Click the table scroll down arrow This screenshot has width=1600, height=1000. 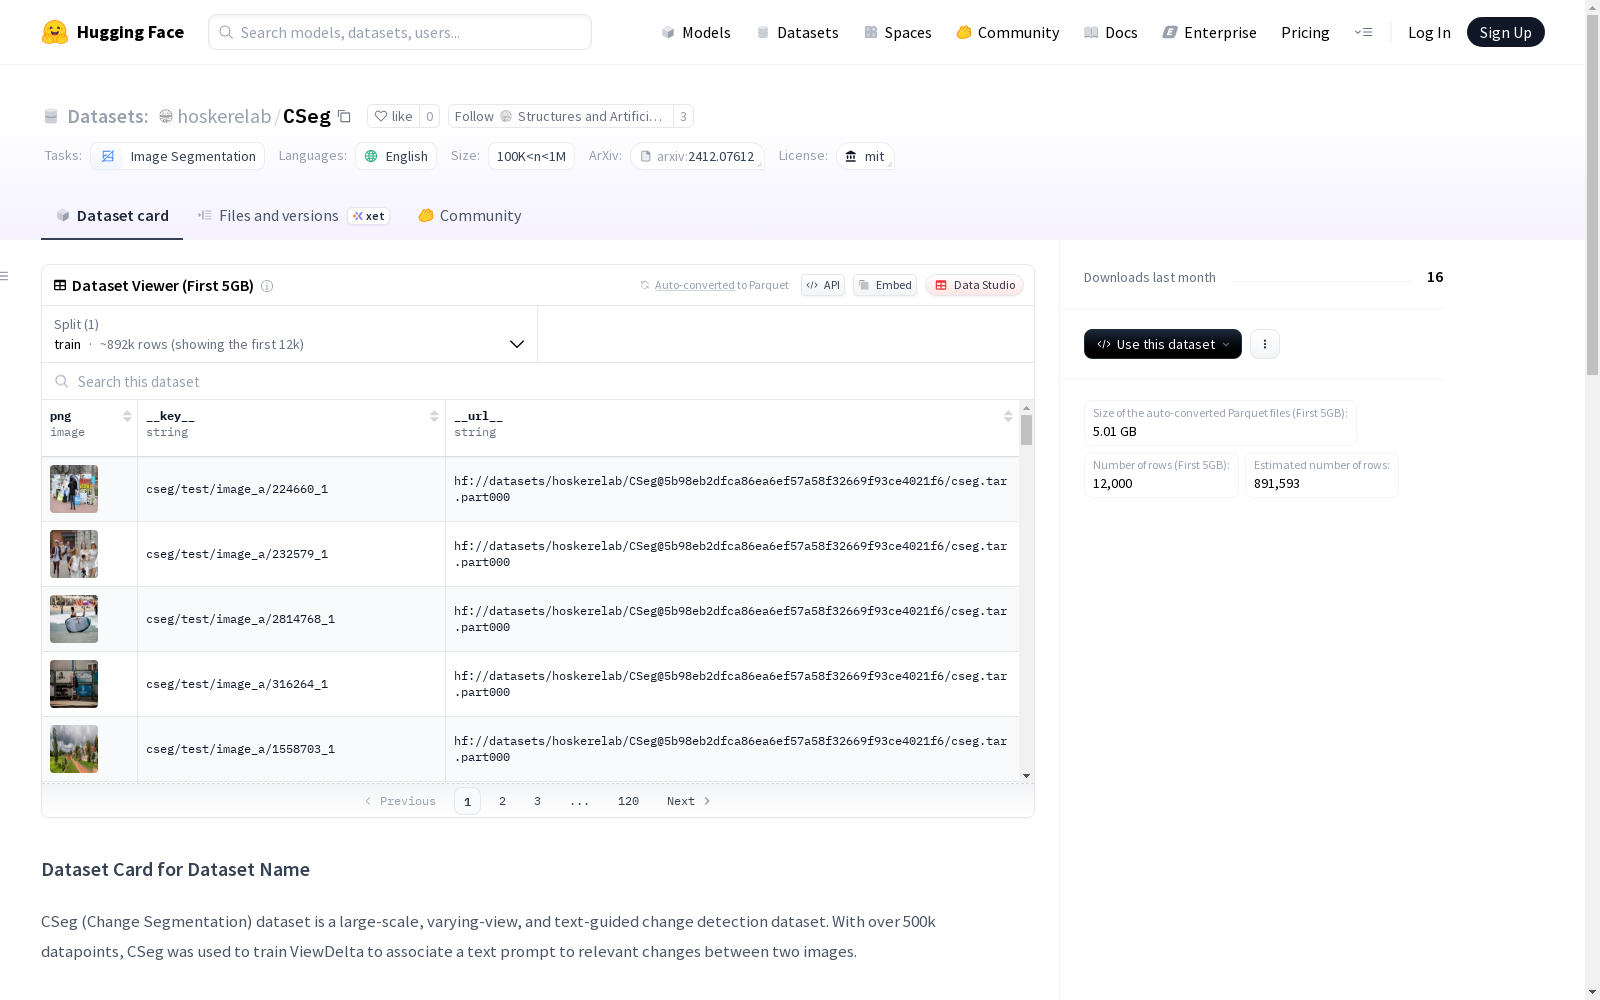[1026, 776]
